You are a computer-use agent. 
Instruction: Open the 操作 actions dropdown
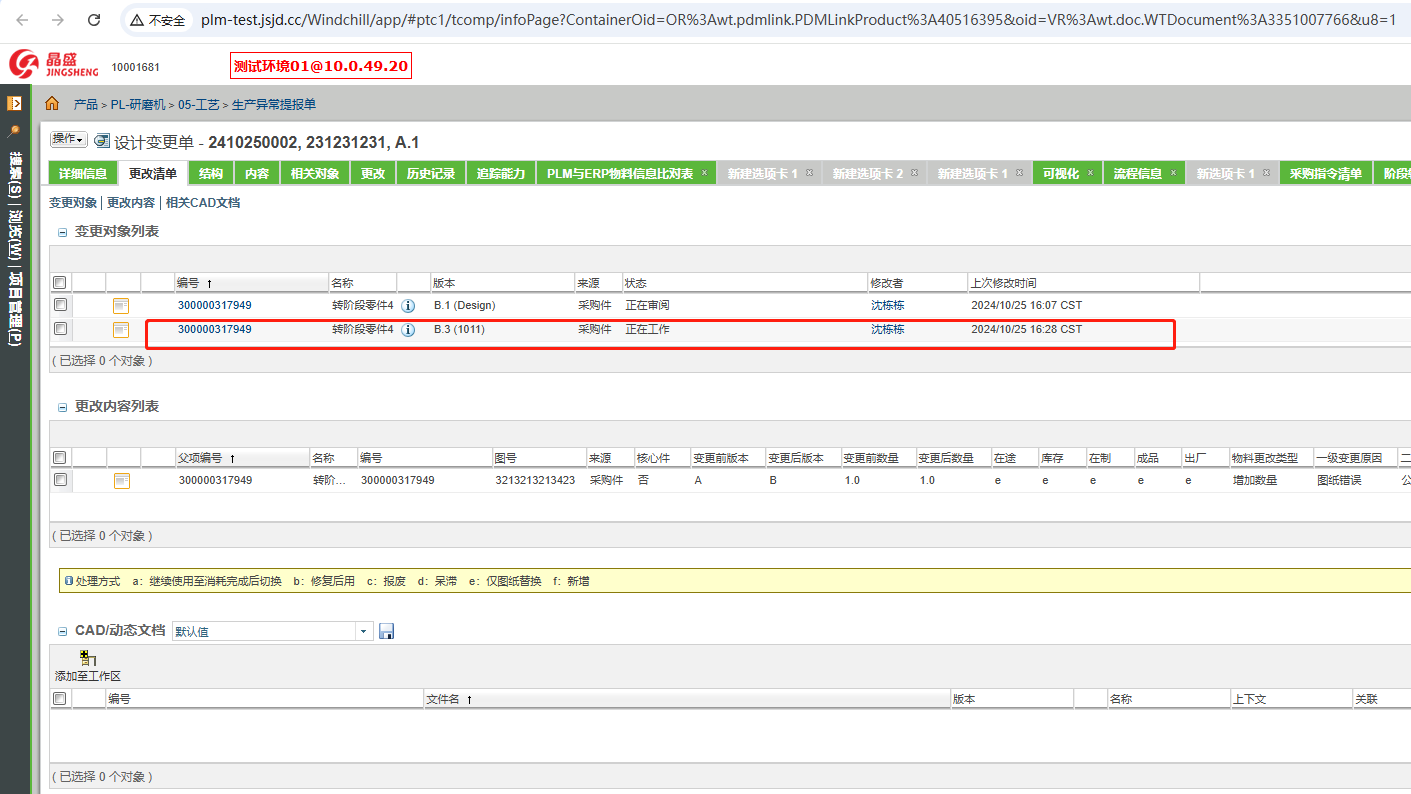66,138
